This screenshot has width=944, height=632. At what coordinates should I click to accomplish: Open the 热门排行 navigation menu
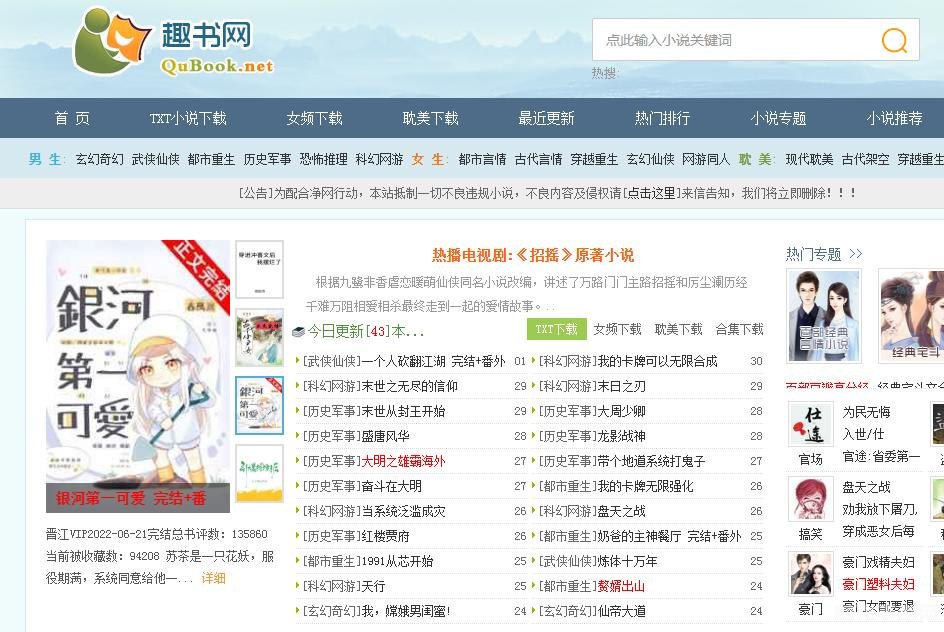(x=660, y=117)
